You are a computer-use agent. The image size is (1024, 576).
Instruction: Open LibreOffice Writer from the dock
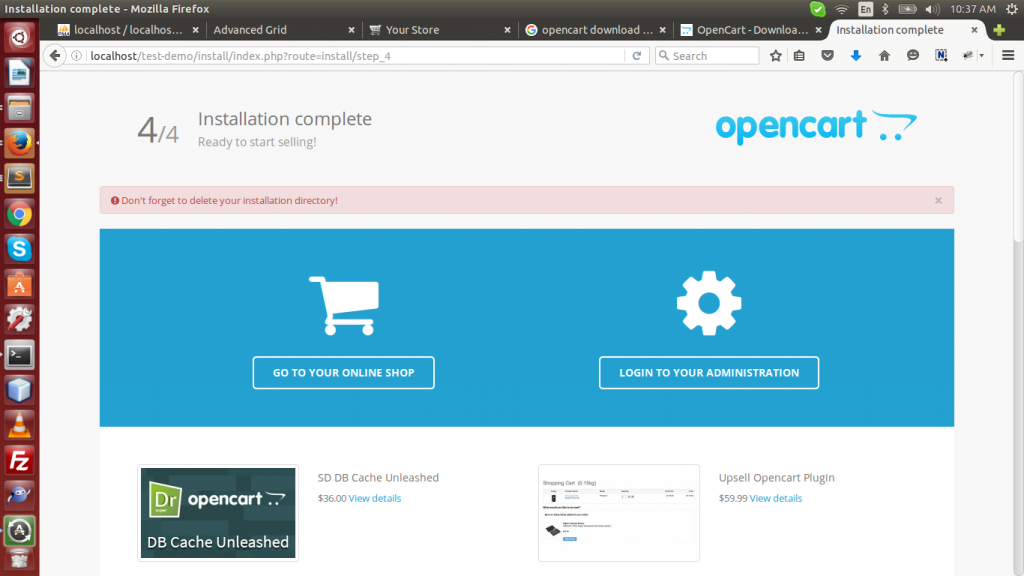click(x=19, y=72)
